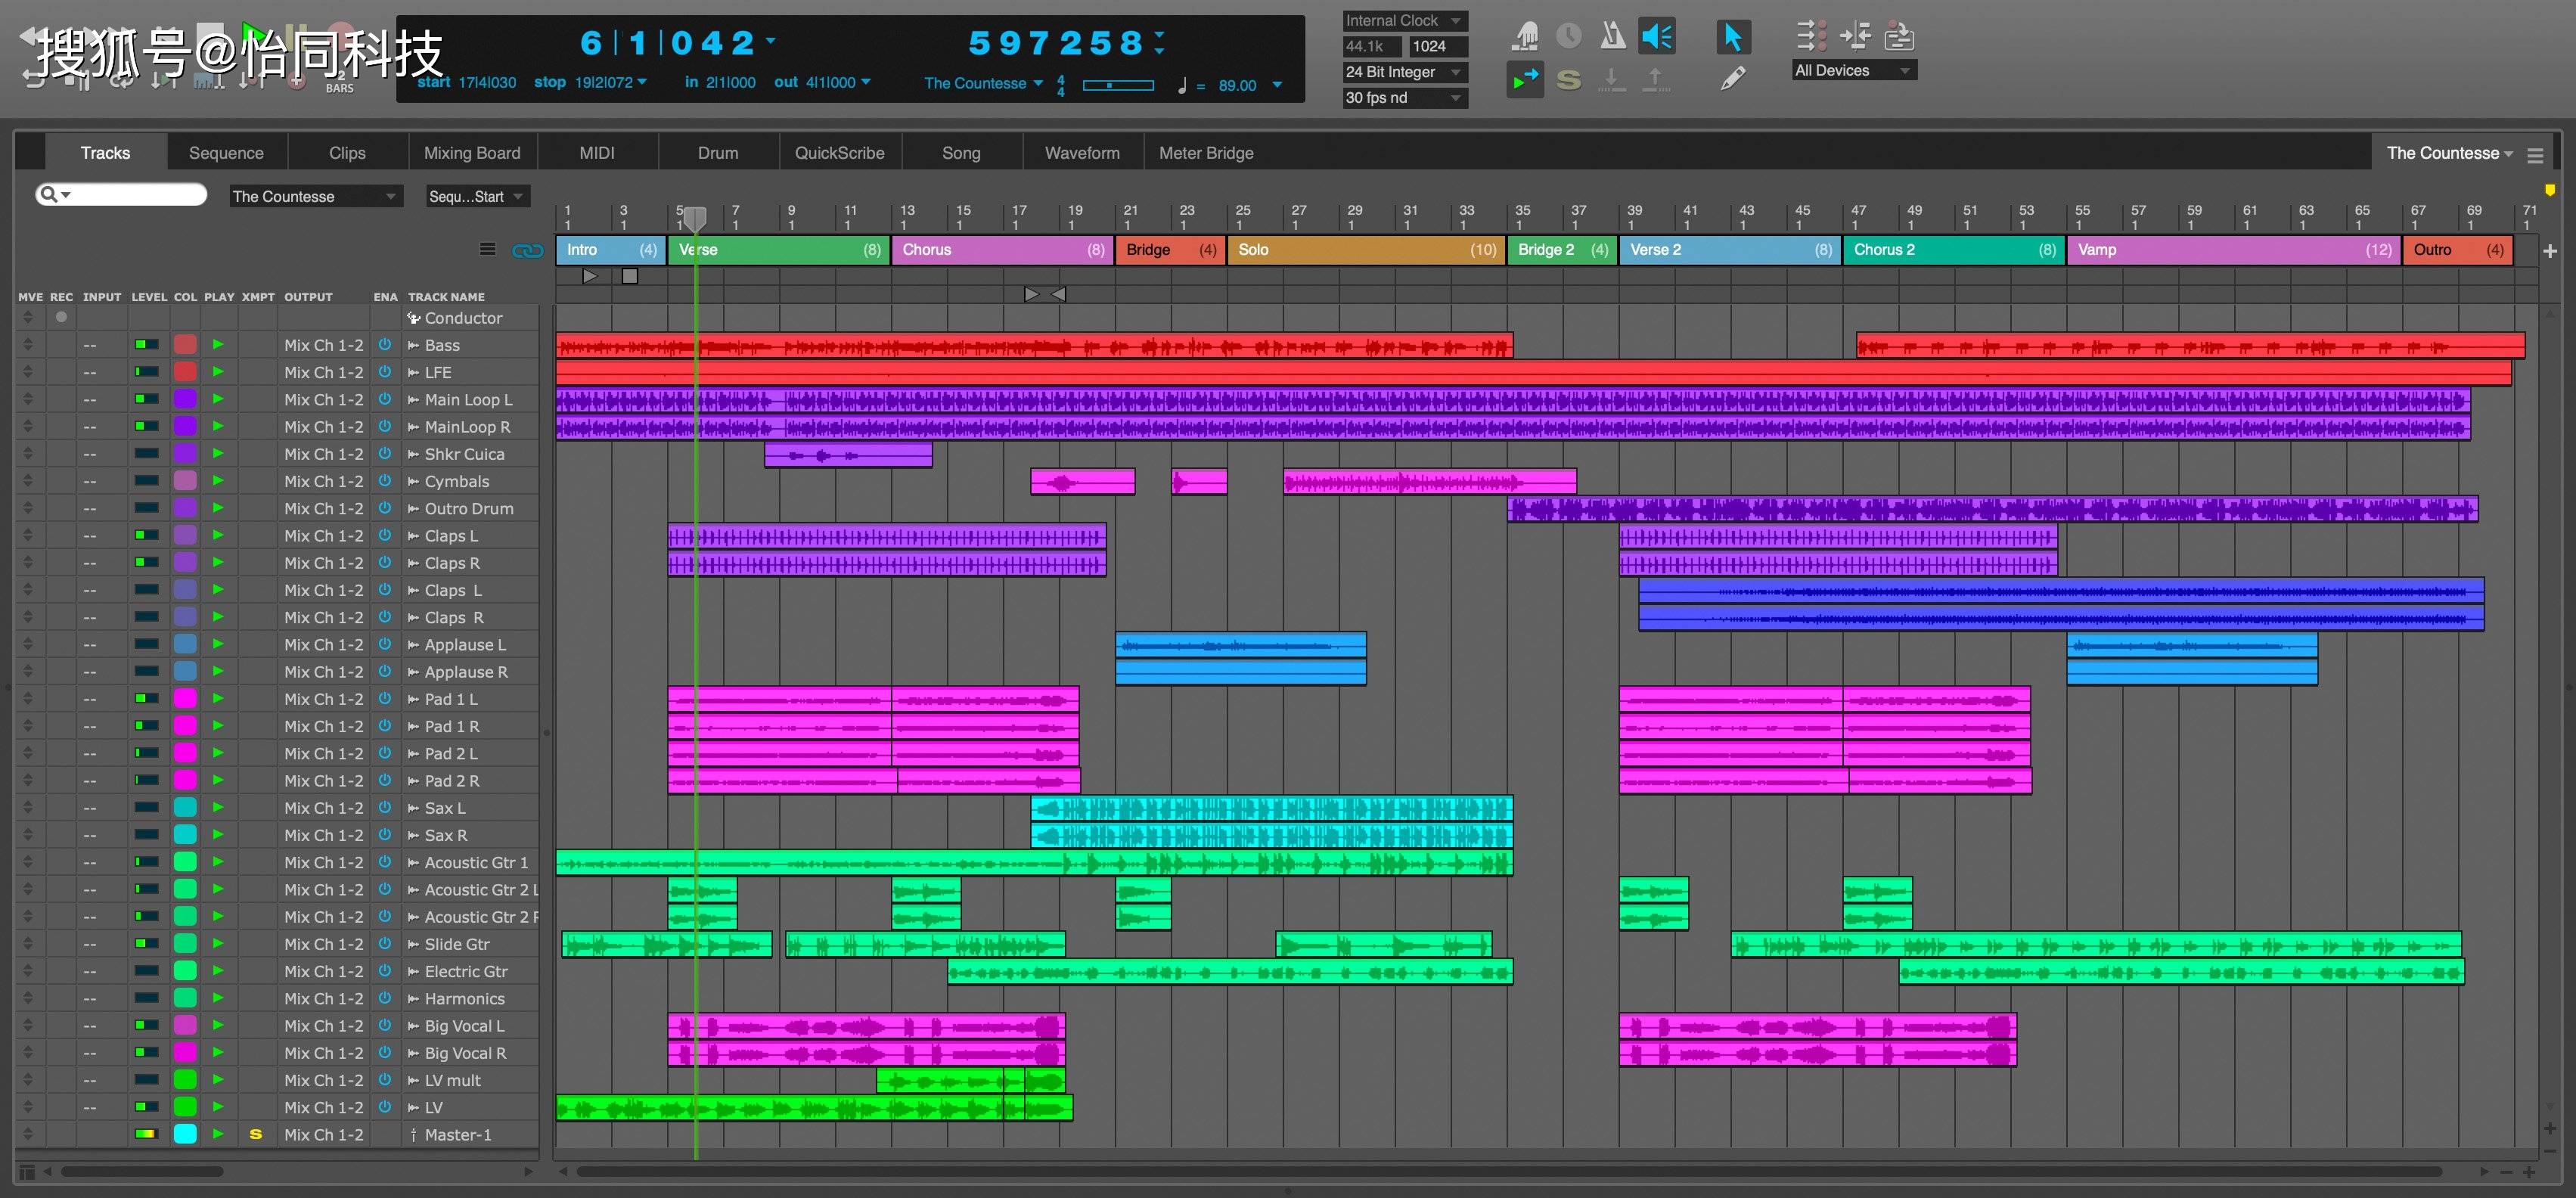Click the track search input field
Viewport: 2576px width, 1198px height.
(x=121, y=195)
